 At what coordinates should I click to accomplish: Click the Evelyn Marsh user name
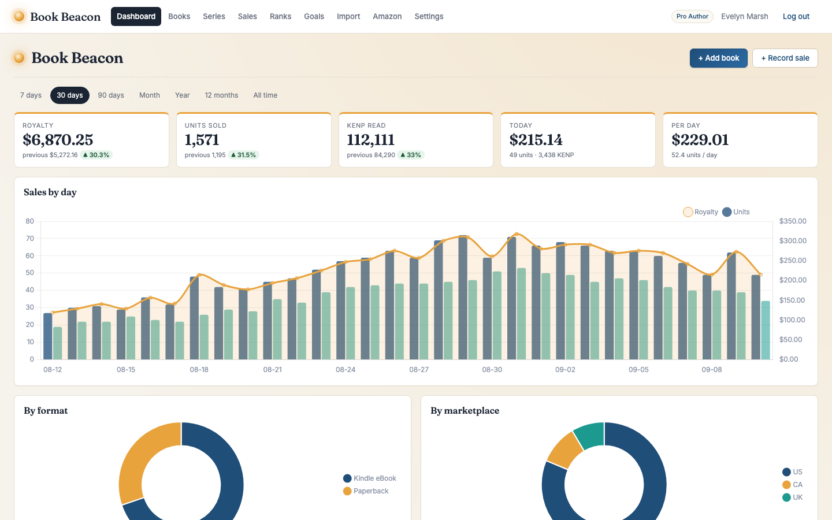coord(744,16)
